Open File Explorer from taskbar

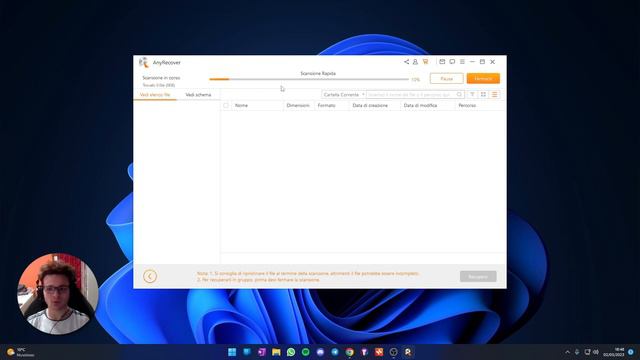276,352
